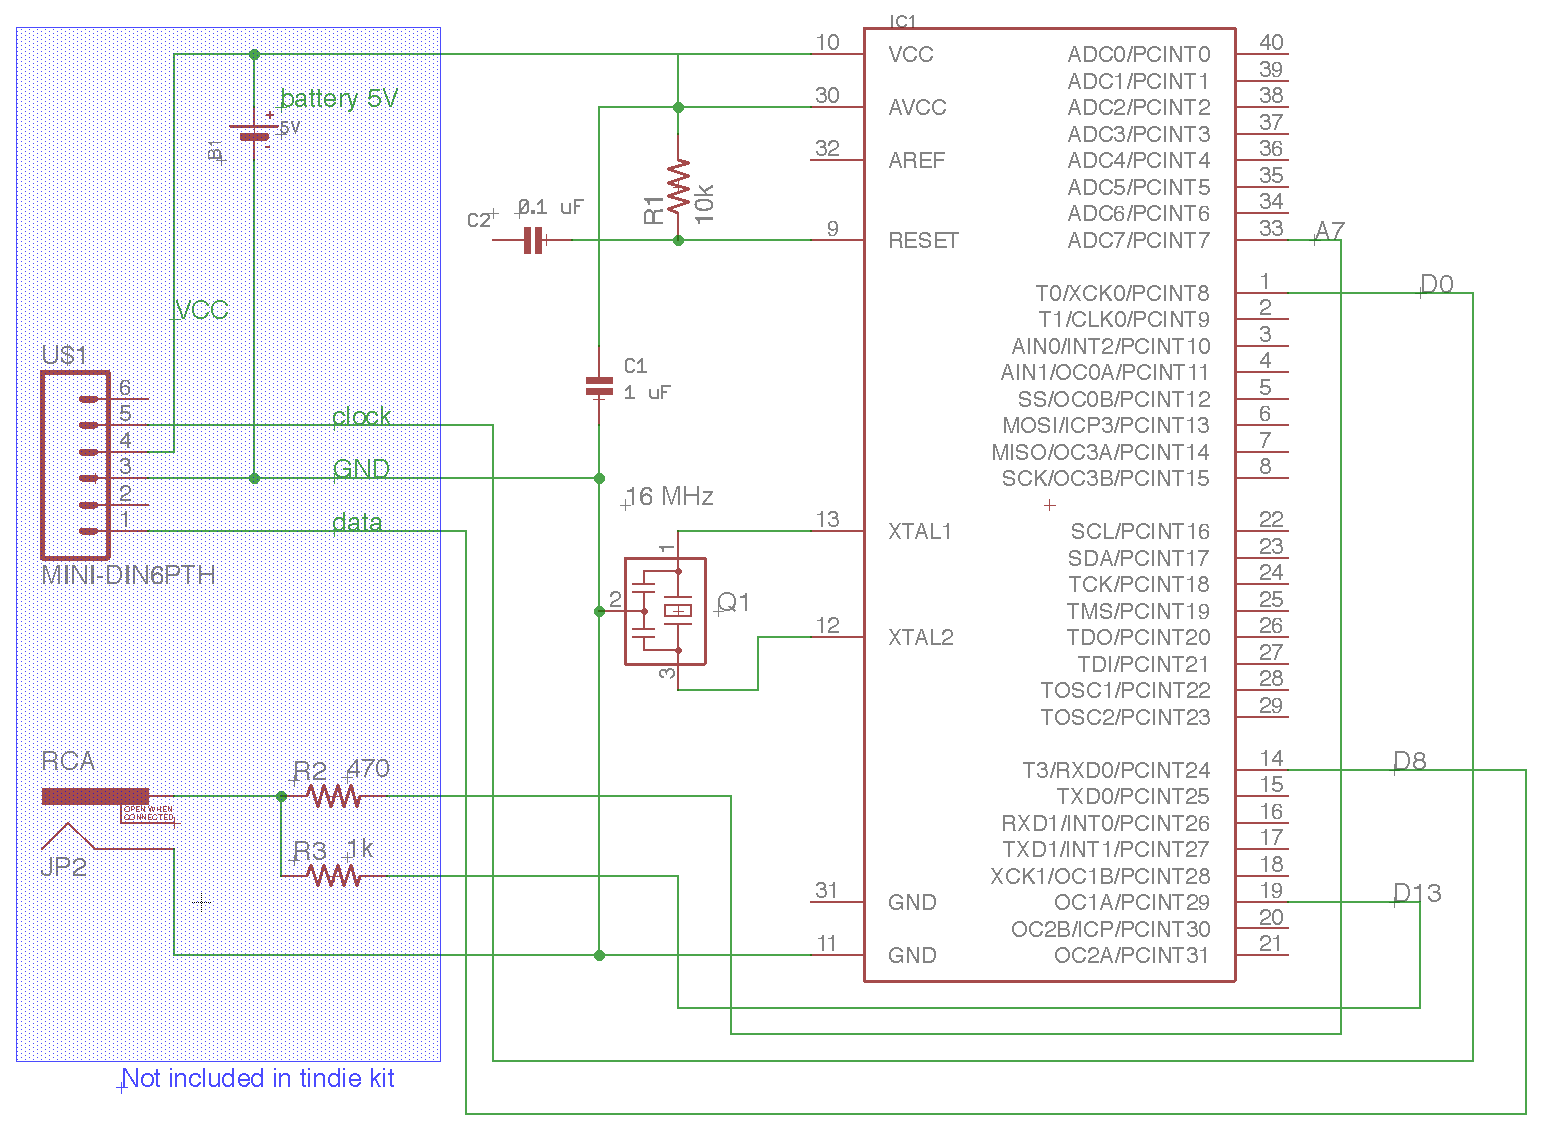Click the IC1 RESET pin label
Viewport: 1549px width, 1133px height.
(923, 240)
